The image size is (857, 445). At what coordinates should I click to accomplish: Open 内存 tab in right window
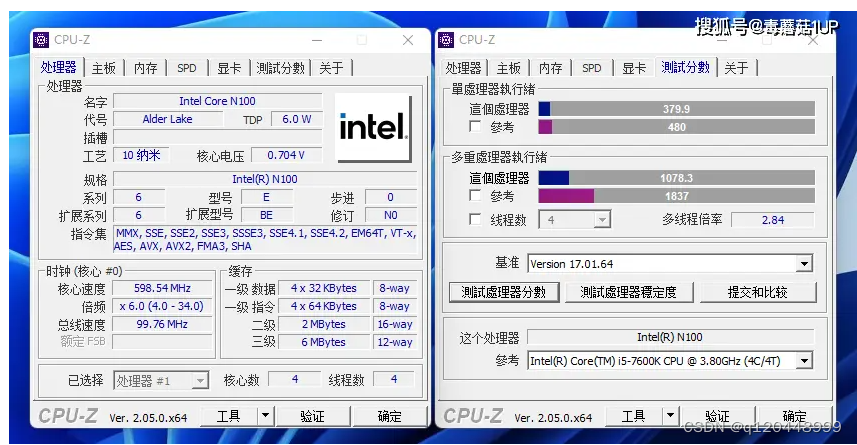click(550, 68)
